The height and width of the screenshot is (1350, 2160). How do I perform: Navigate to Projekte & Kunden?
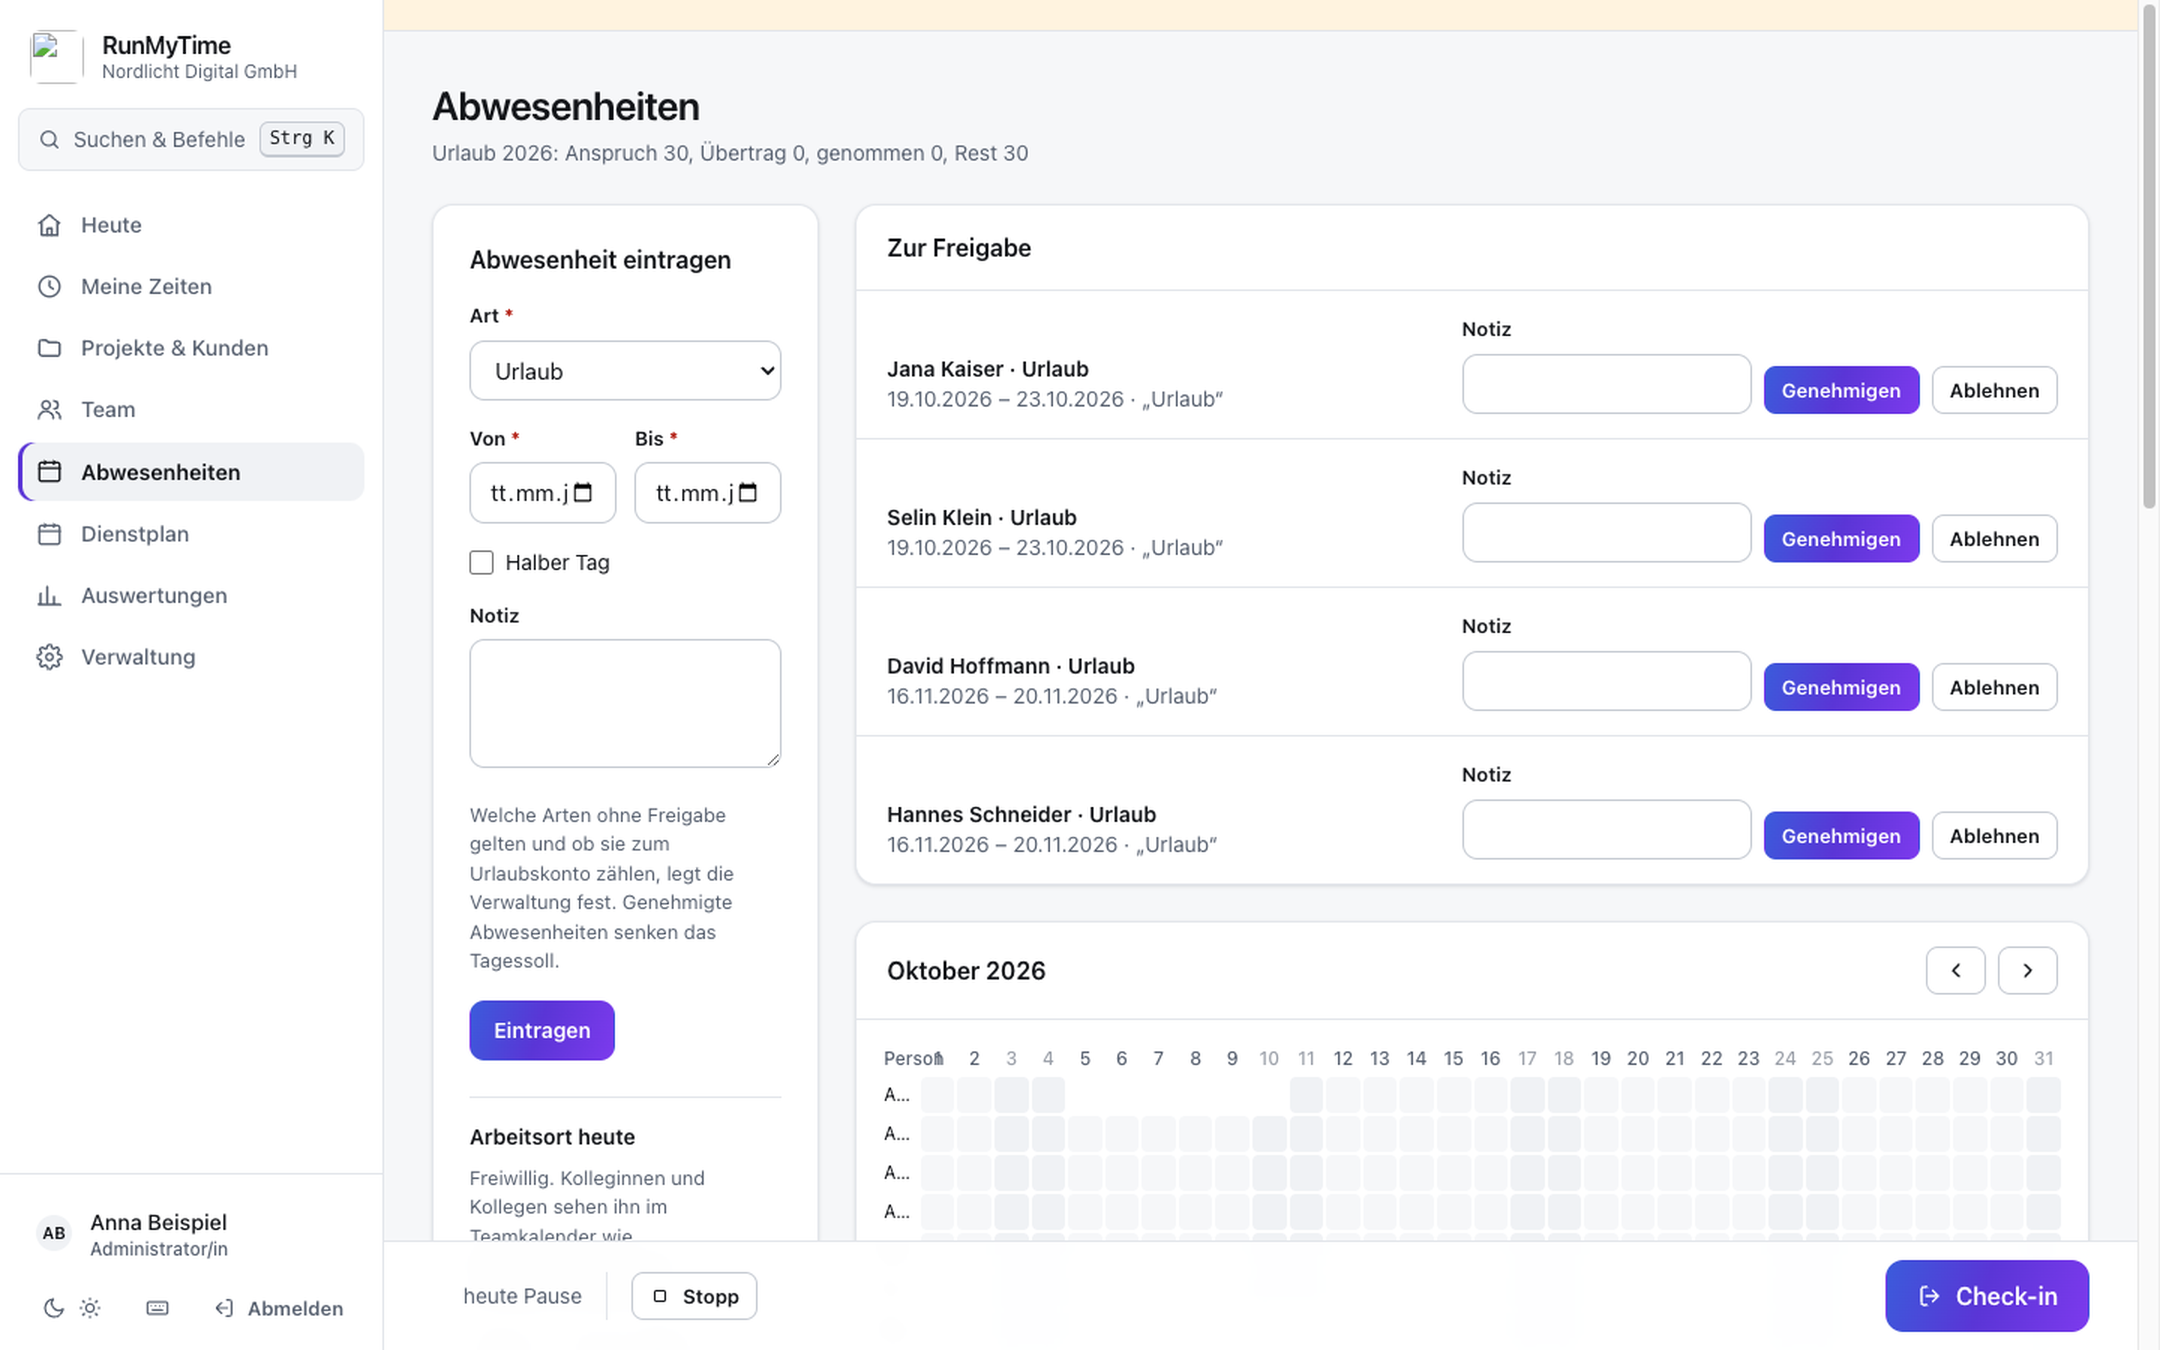point(191,348)
